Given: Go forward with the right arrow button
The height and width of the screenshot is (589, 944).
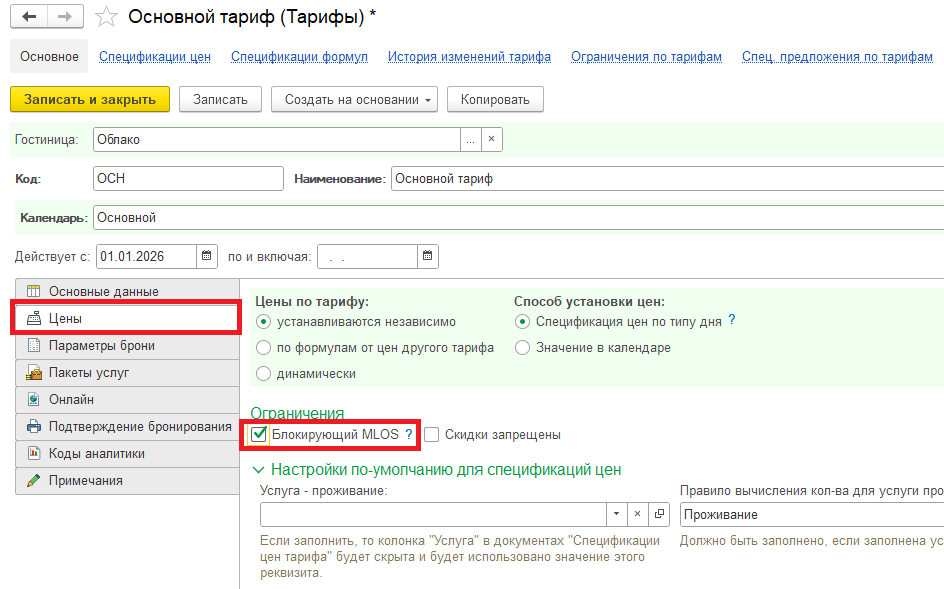Looking at the screenshot, I should point(65,17).
